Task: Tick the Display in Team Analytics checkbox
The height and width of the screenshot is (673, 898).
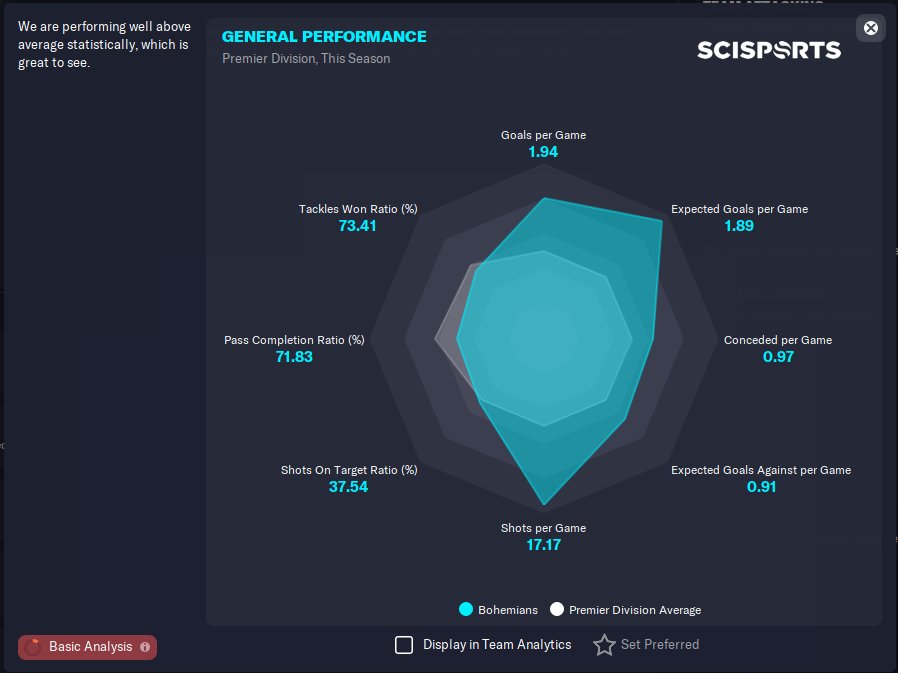Action: (404, 645)
